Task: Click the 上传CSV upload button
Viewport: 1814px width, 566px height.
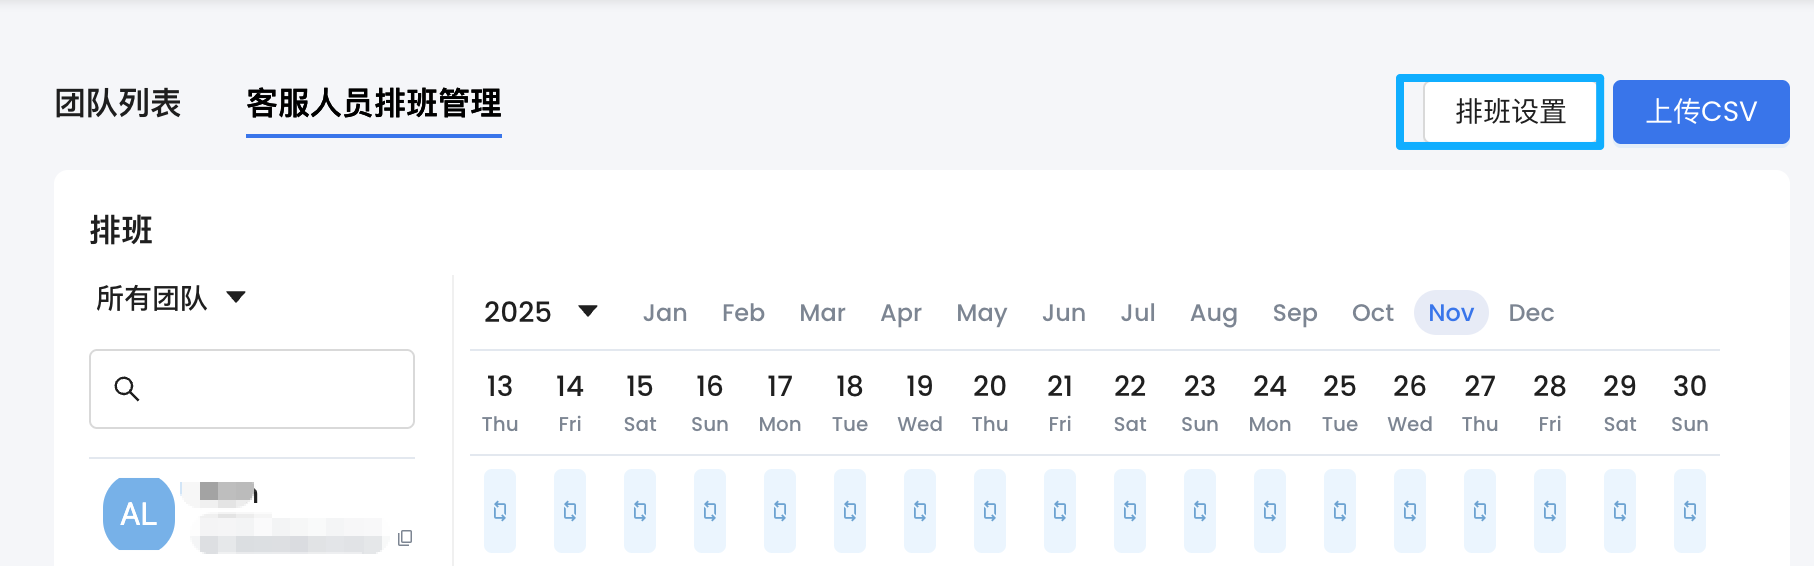Action: click(1701, 111)
